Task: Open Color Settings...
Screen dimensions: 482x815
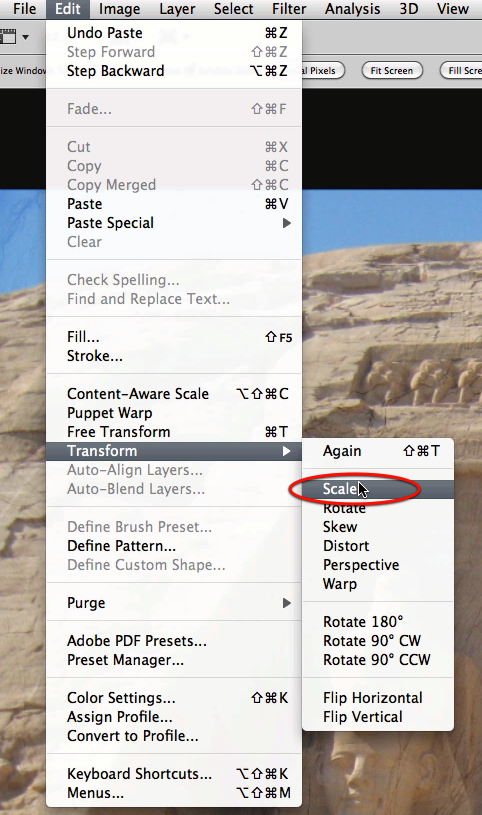Action: click(174, 698)
